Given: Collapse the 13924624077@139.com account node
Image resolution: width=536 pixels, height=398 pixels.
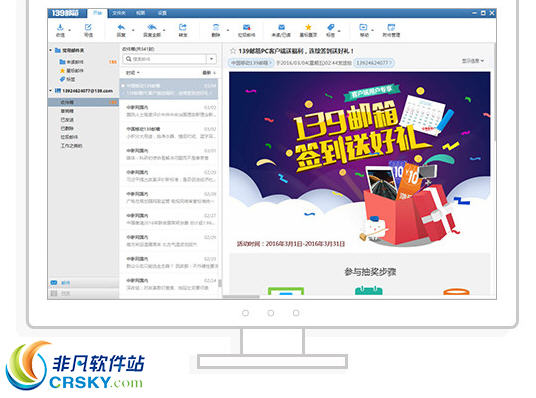Looking at the screenshot, I should pyautogui.click(x=51, y=91).
